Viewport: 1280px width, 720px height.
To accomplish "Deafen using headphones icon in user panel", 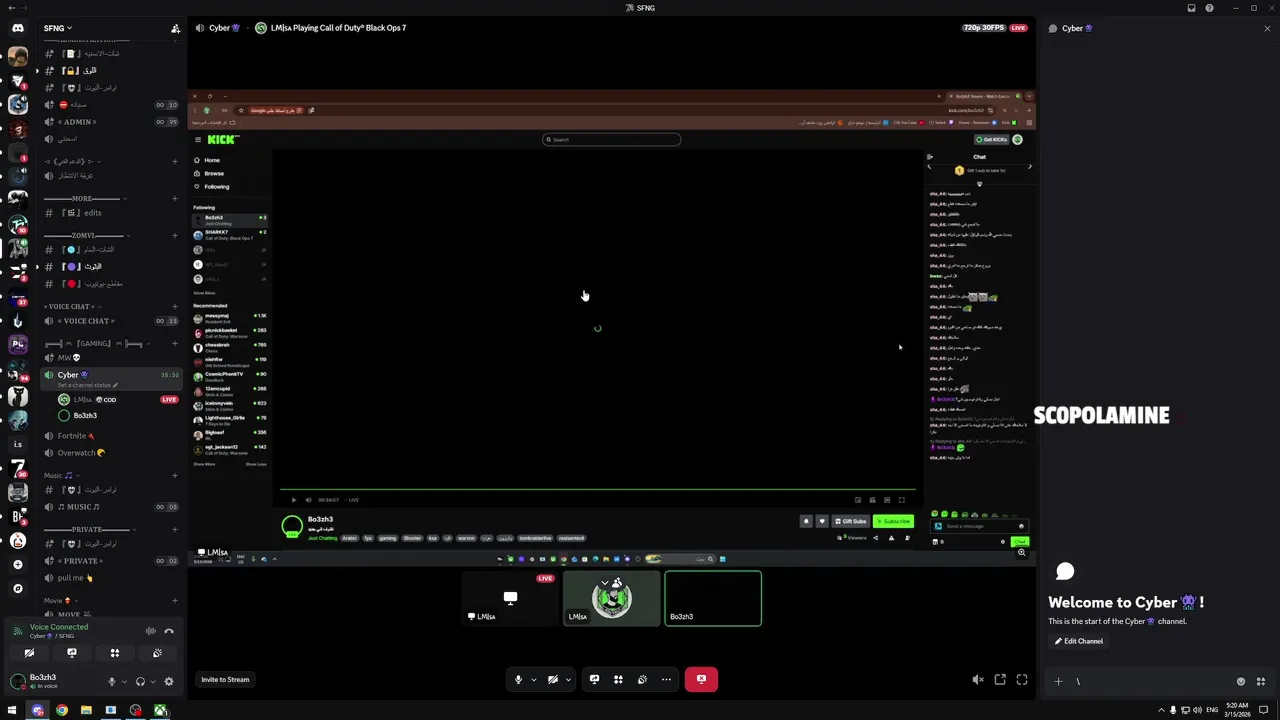I will click(140, 681).
